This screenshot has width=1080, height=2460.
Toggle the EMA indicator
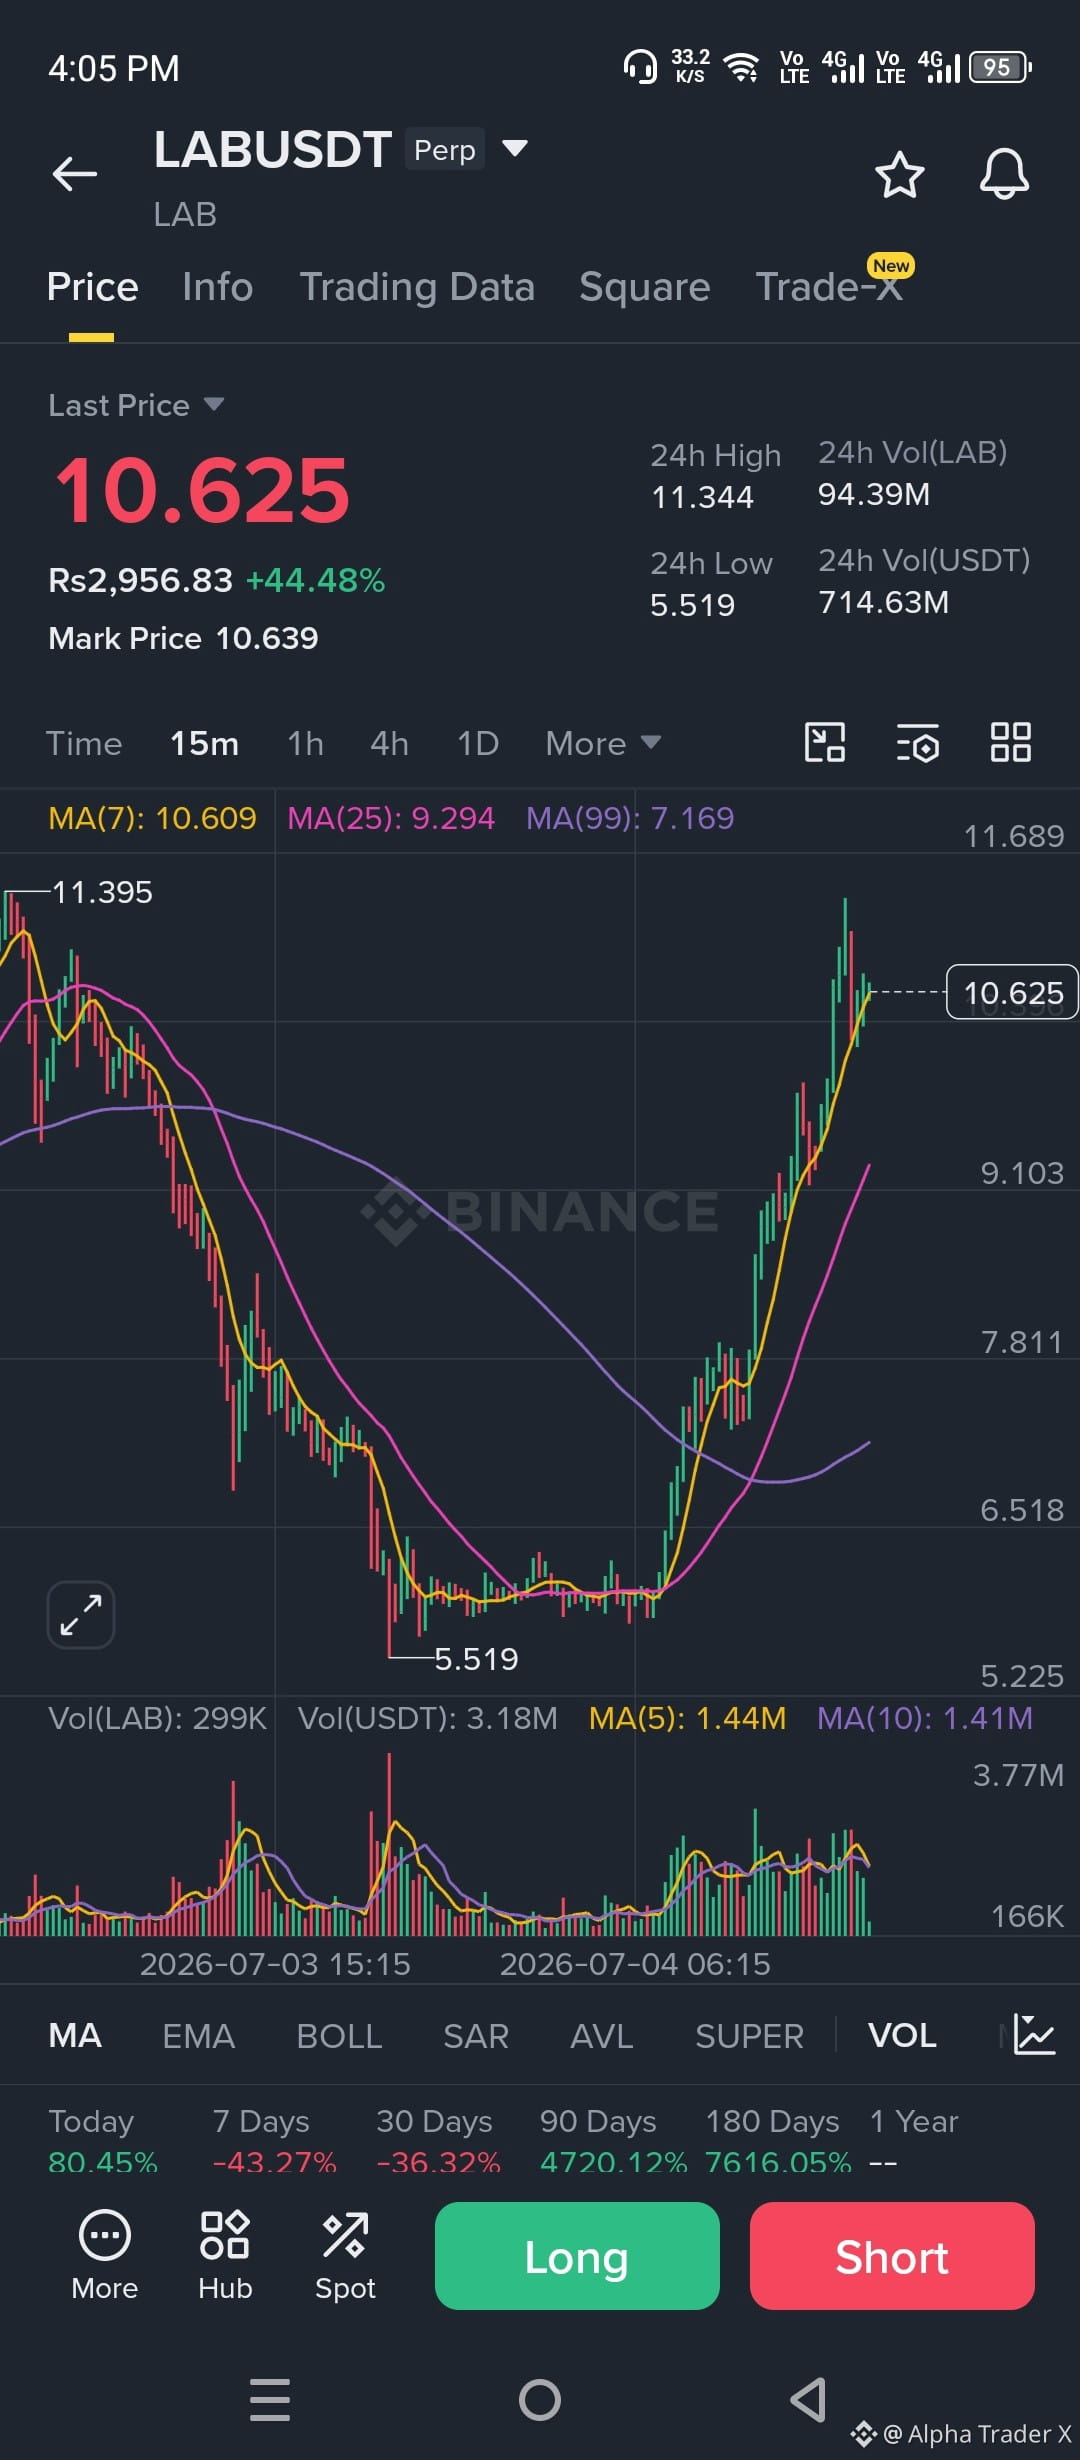[199, 2035]
